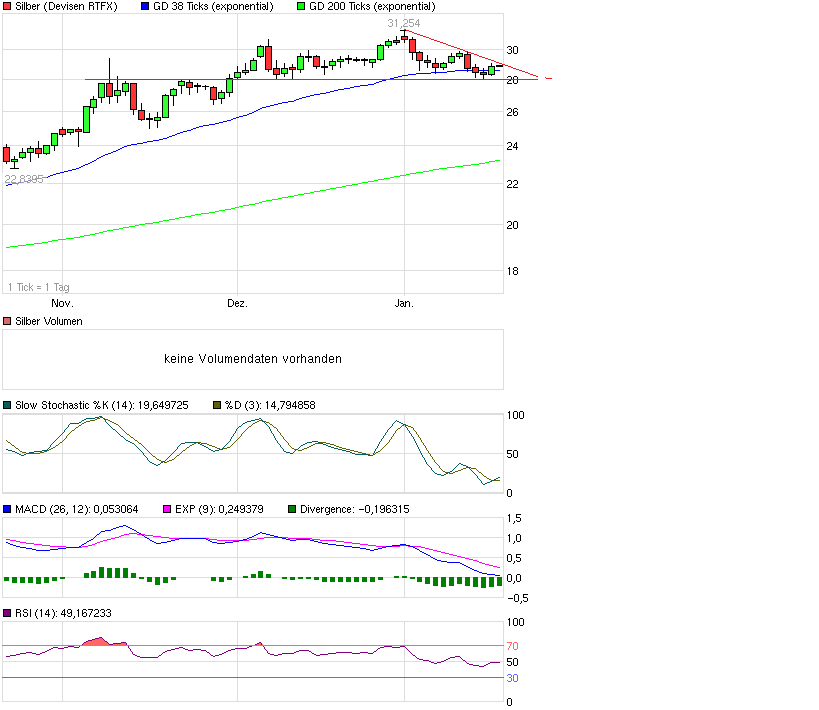This screenshot has height=710, width=819.
Task: Click price axis label 30
Action: pos(512,50)
